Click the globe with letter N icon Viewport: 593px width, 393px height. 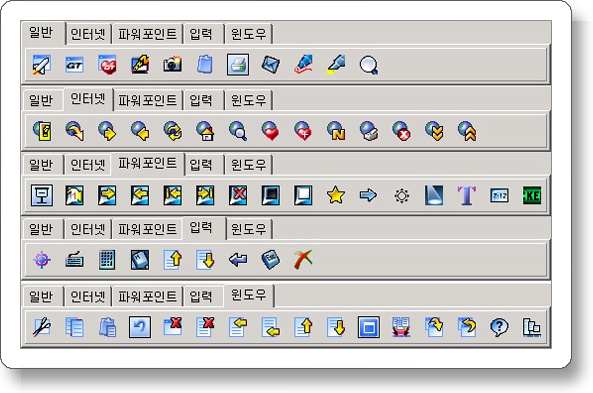click(x=336, y=131)
